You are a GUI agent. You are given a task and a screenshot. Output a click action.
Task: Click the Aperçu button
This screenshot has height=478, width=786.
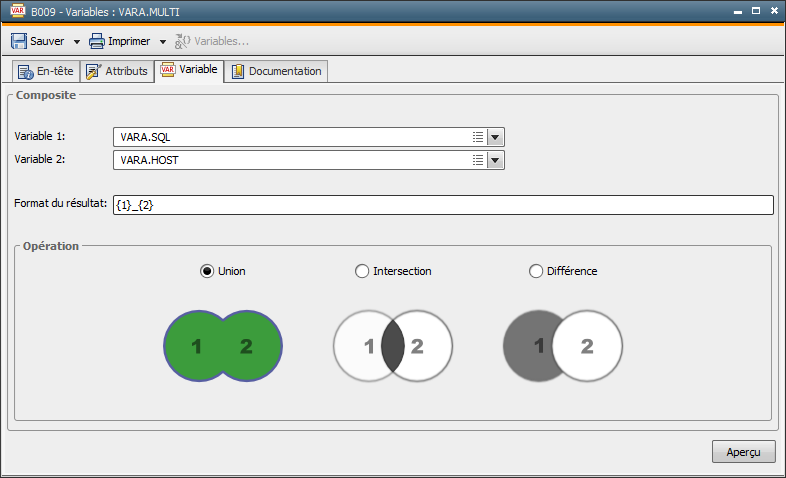click(x=744, y=452)
